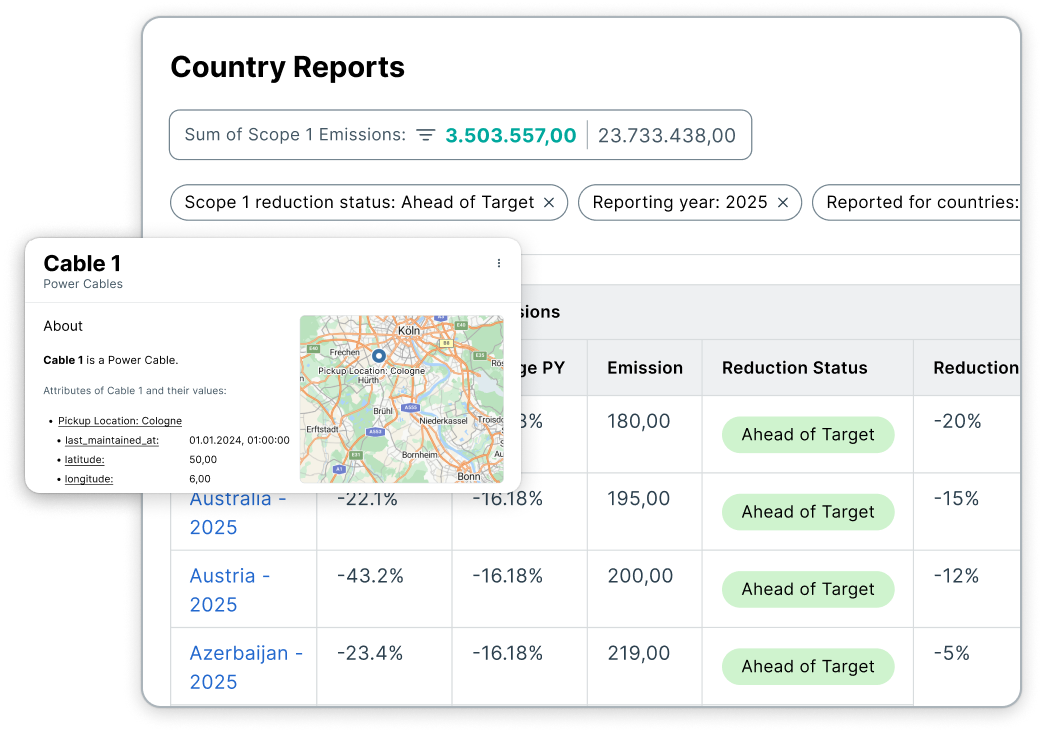Click the filter icon beside Scope 1 Emissions
This screenshot has width=1042, height=732.
pos(425,135)
